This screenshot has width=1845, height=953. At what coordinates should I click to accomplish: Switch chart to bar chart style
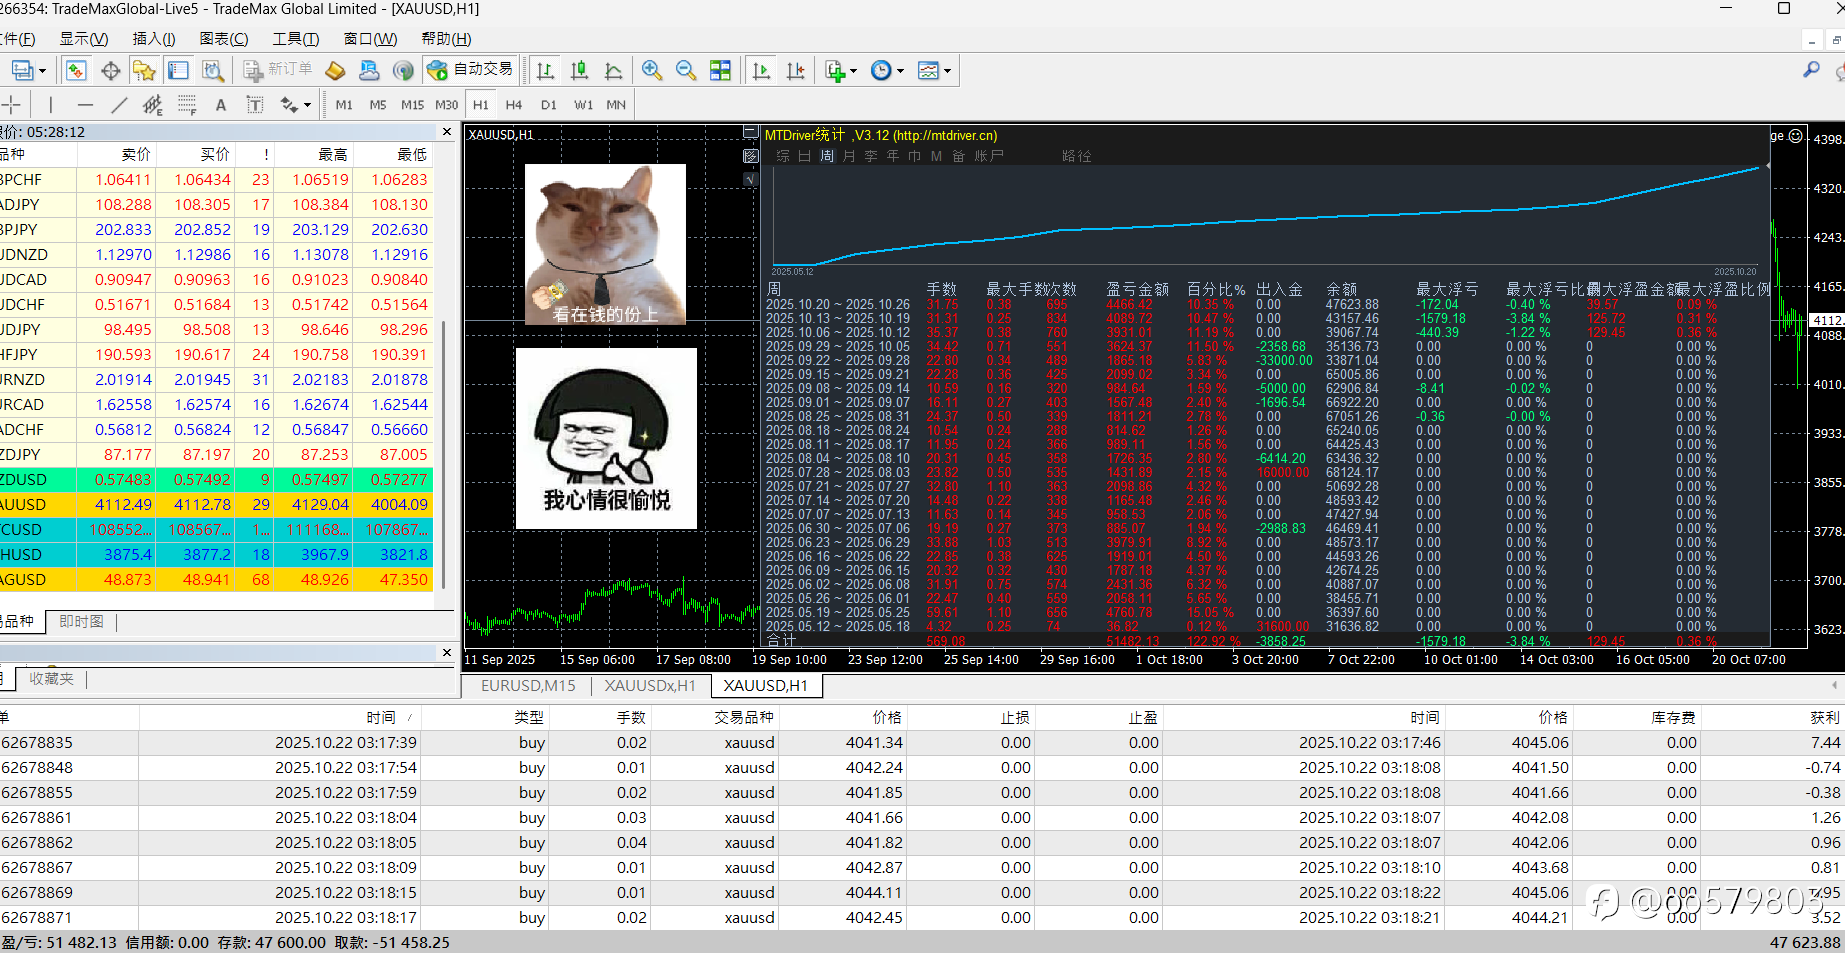(x=545, y=70)
